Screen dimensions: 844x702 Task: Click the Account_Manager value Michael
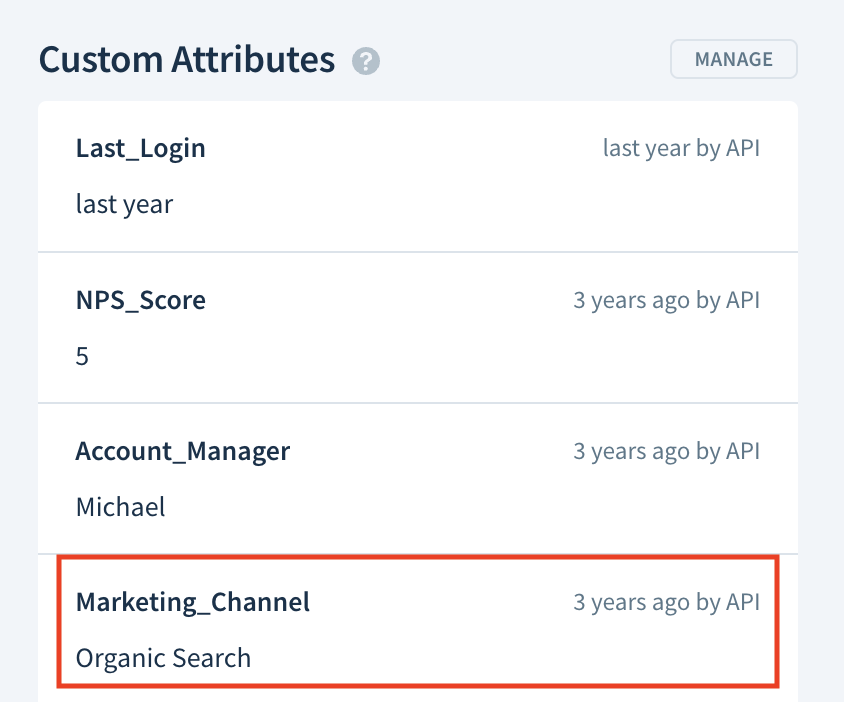(121, 507)
